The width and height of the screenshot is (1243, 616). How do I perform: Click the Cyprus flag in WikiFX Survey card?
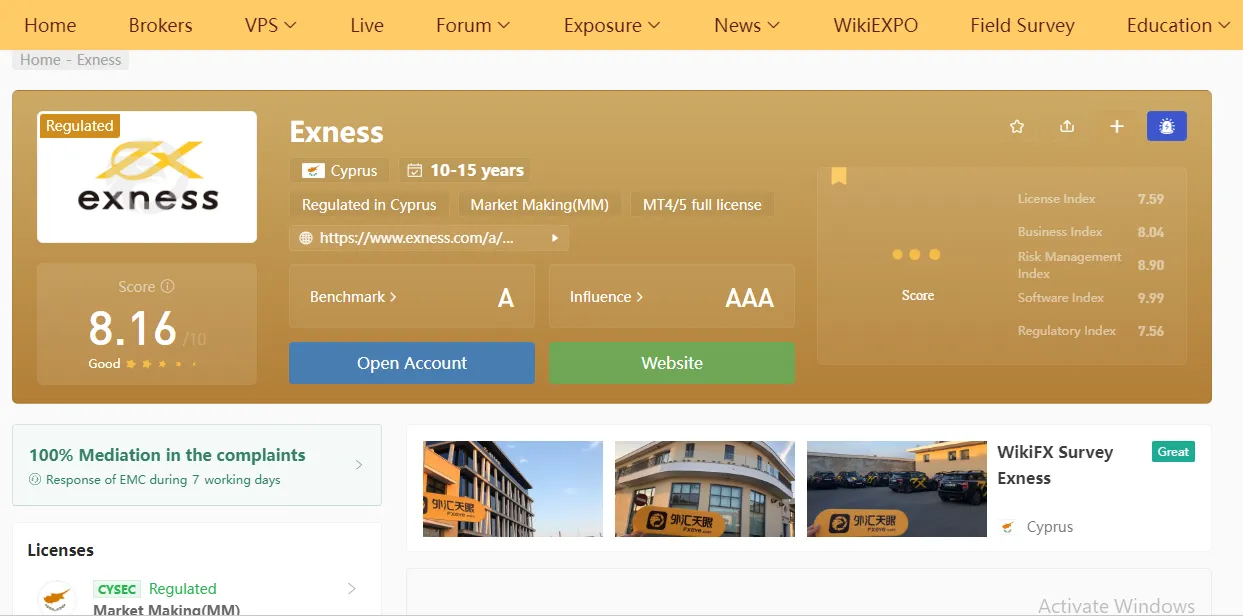coord(1008,527)
